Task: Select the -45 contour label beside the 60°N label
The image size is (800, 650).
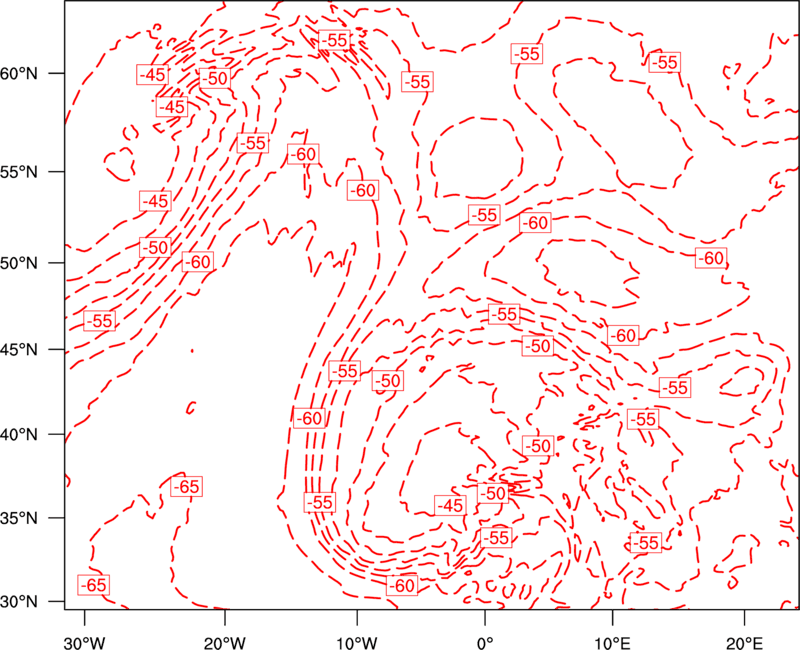Action: (153, 75)
